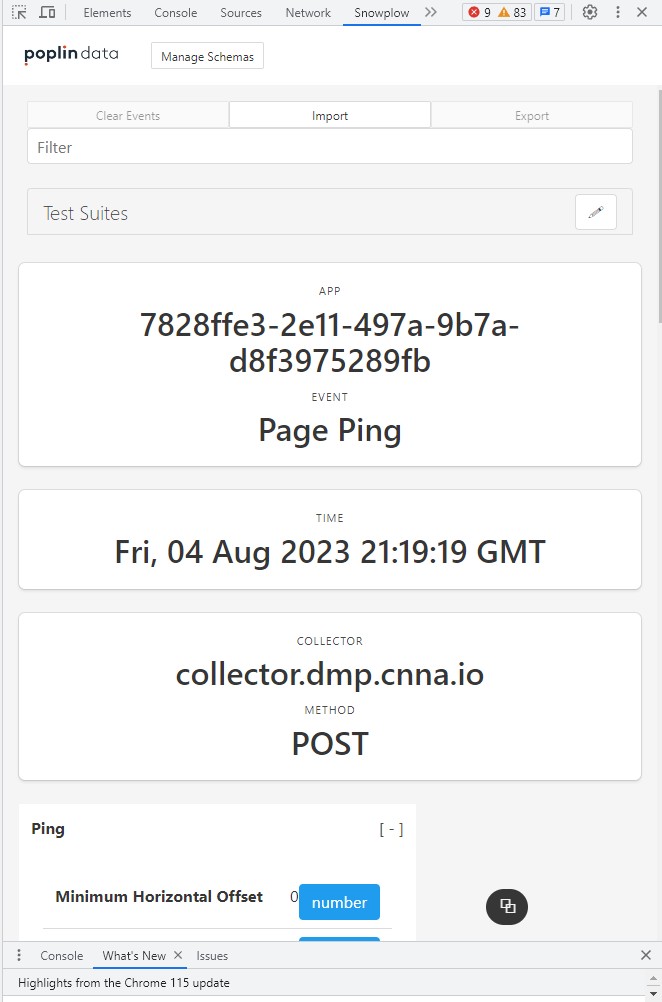The image size is (662, 1002).
Task: Open the DevTools three-dot customize menu
Action: pos(617,13)
